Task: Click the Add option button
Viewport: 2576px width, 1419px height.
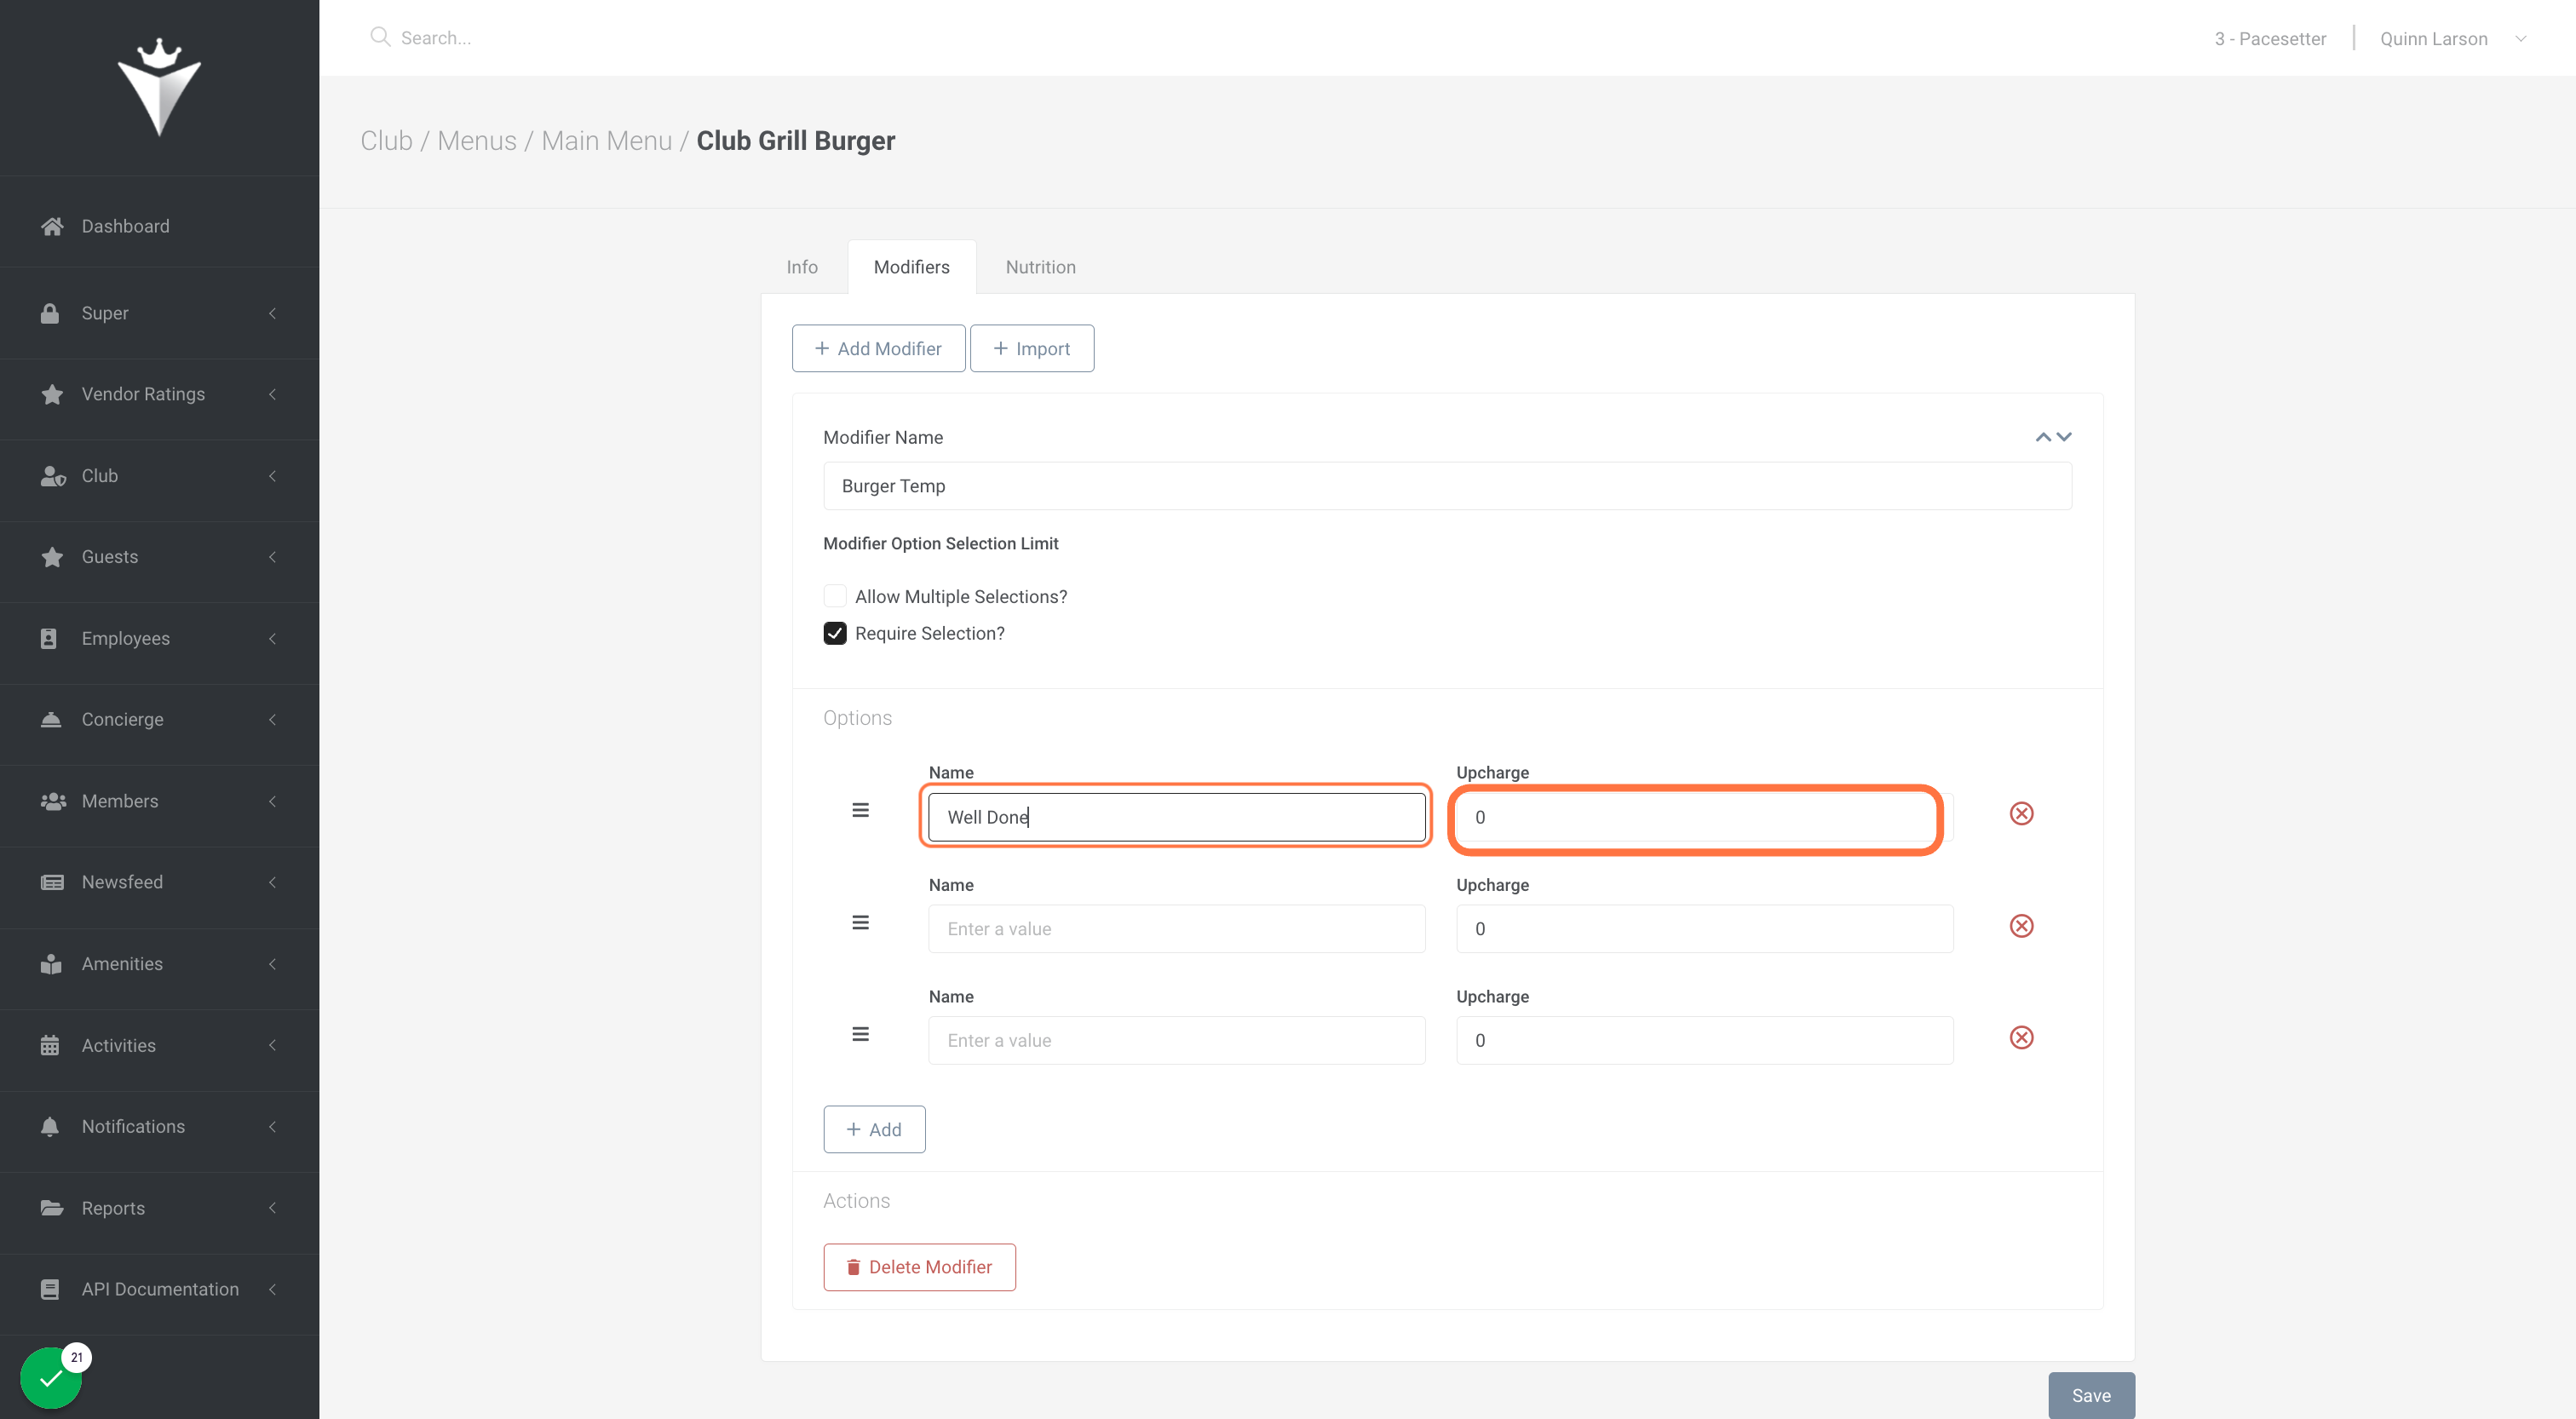Action: point(874,1129)
